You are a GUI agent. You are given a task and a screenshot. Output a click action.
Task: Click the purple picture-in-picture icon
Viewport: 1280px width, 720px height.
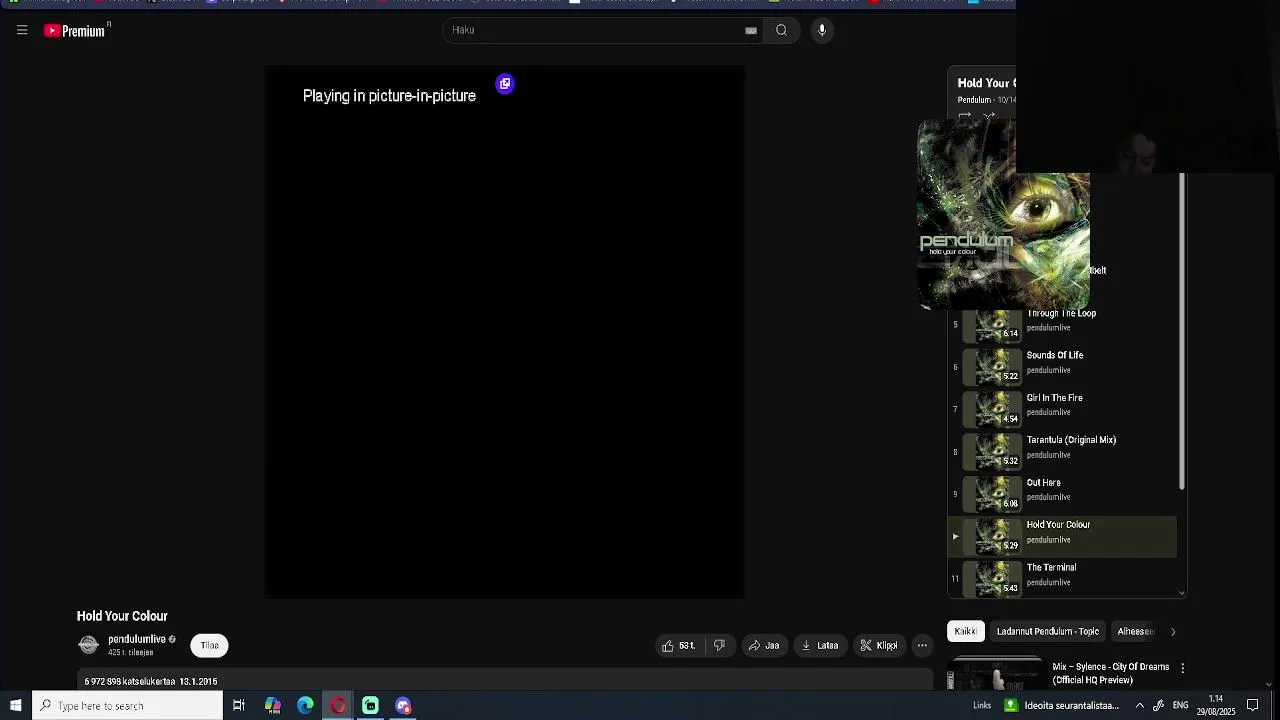(x=505, y=84)
